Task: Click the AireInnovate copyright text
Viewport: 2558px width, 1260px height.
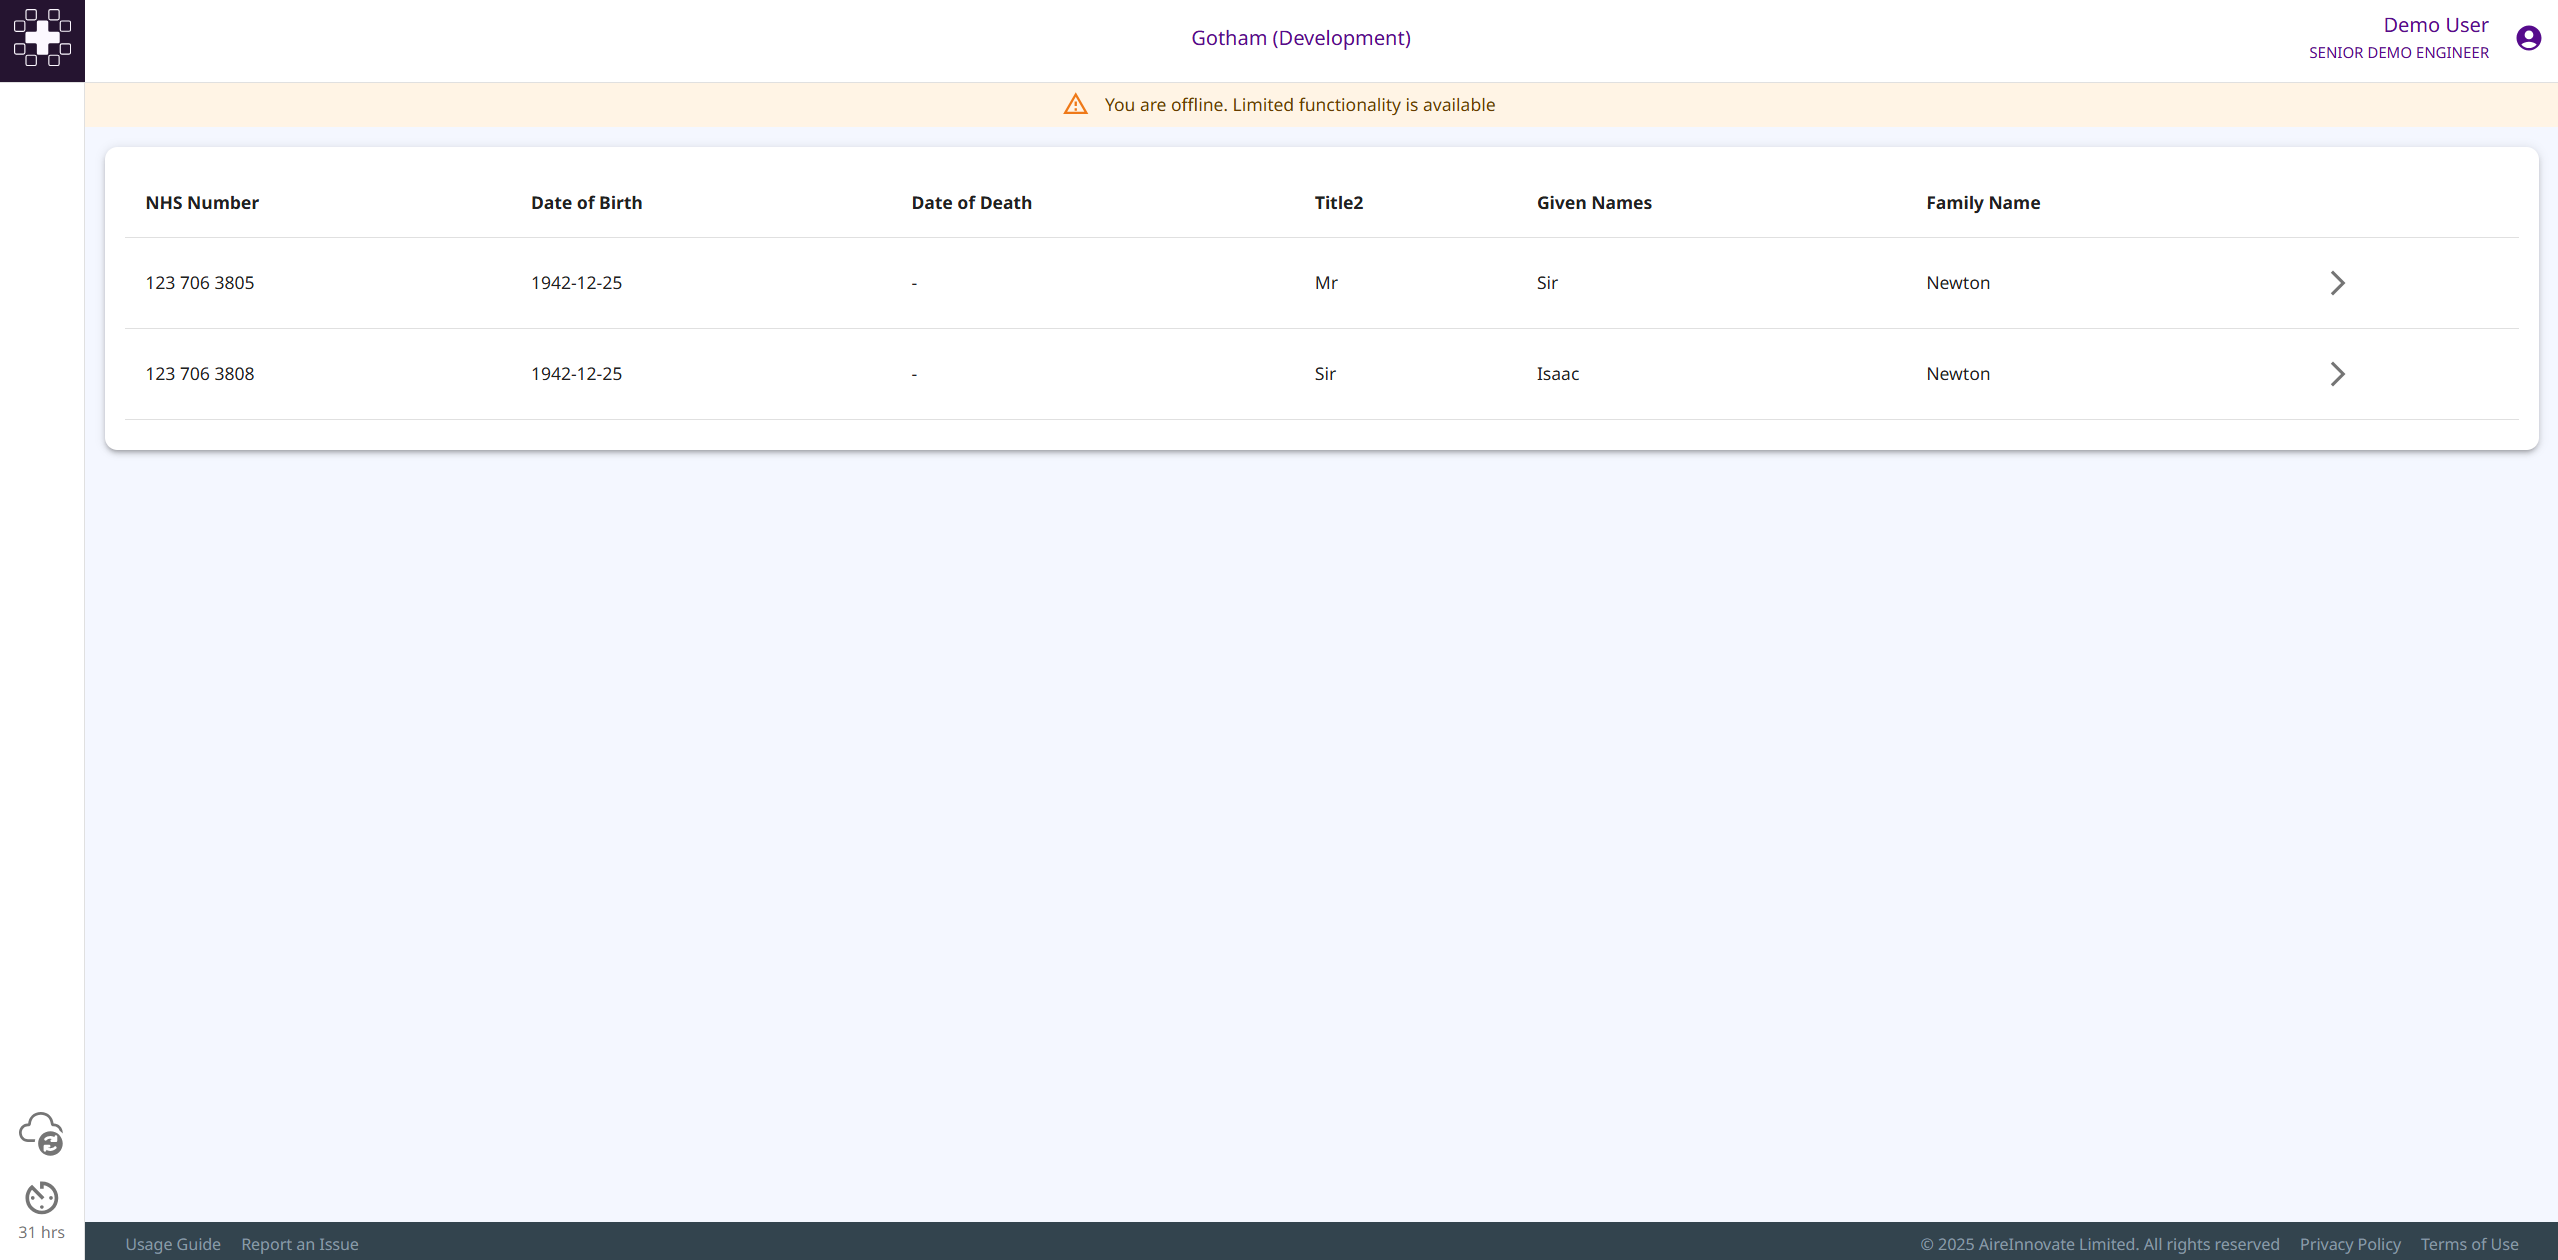Action: tap(2099, 1243)
